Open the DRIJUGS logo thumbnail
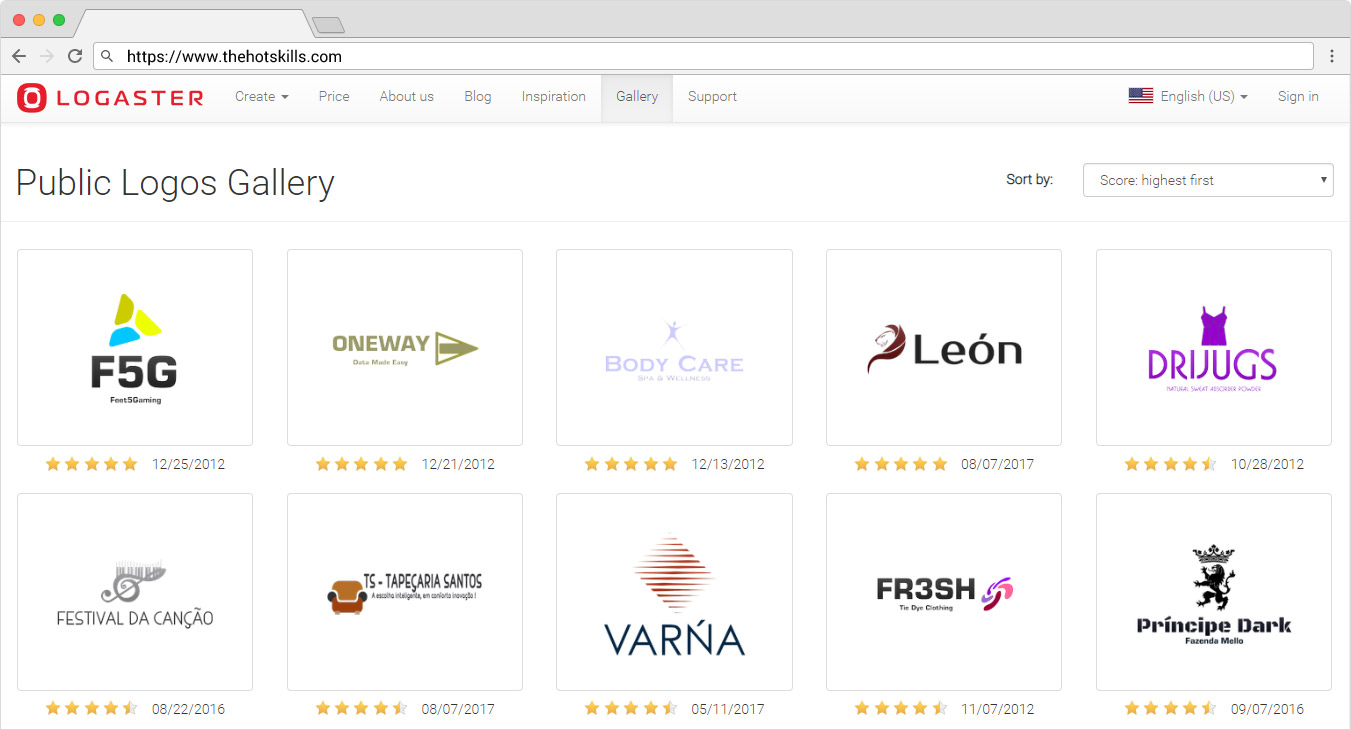The width and height of the screenshot is (1351, 730). pyautogui.click(x=1214, y=347)
